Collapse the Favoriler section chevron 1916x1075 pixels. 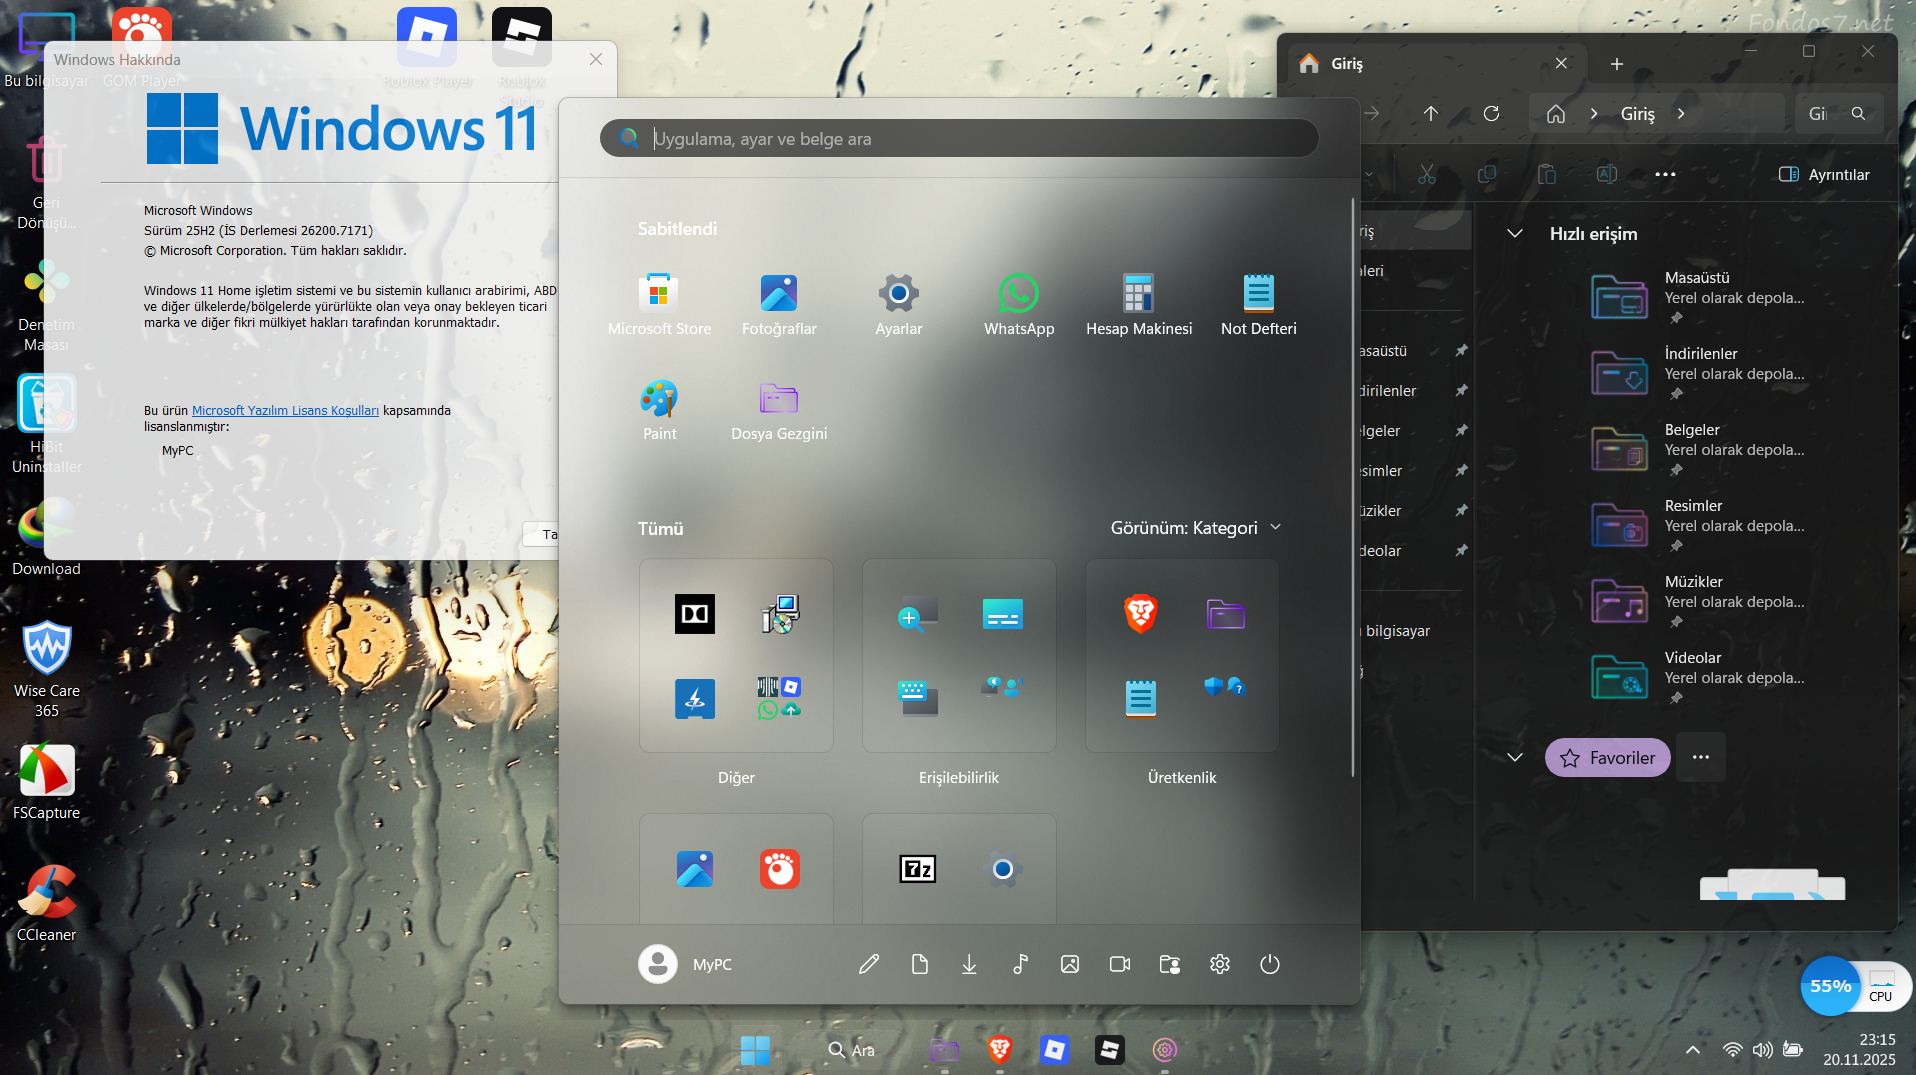tap(1515, 757)
